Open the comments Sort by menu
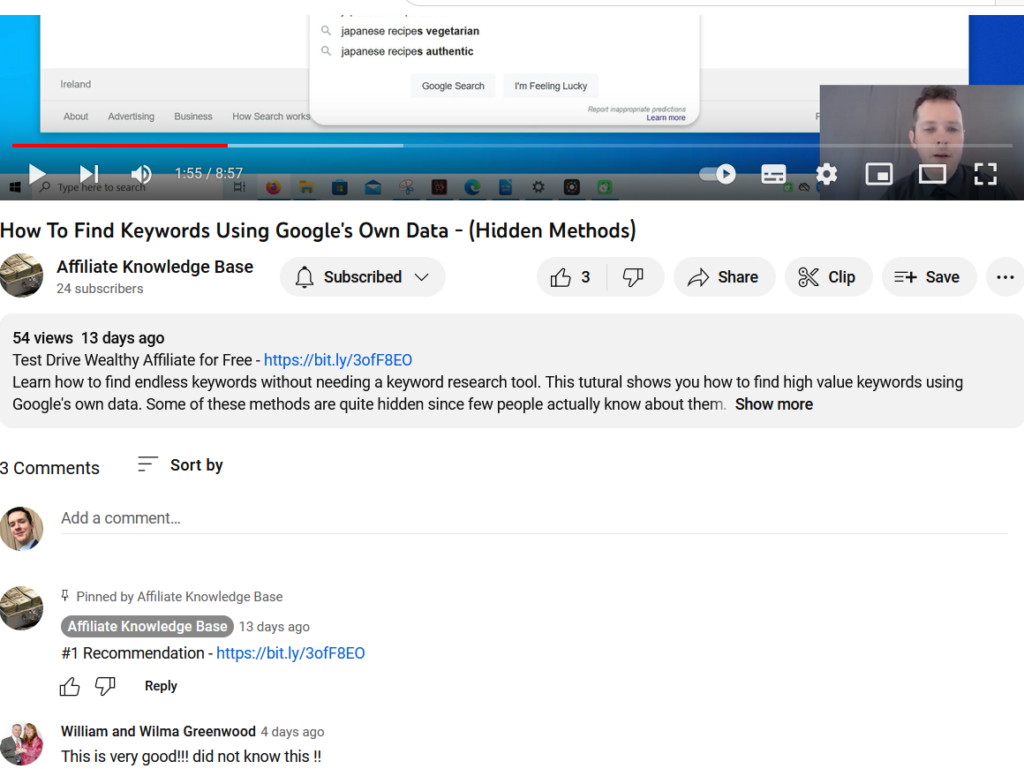This screenshot has width=1024, height=769. click(180, 465)
